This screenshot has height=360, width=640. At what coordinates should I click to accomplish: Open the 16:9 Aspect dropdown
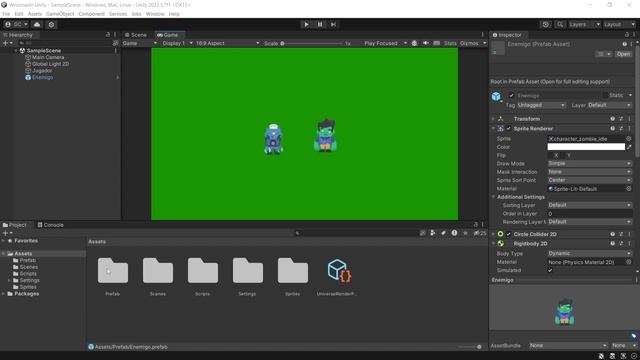click(x=227, y=43)
